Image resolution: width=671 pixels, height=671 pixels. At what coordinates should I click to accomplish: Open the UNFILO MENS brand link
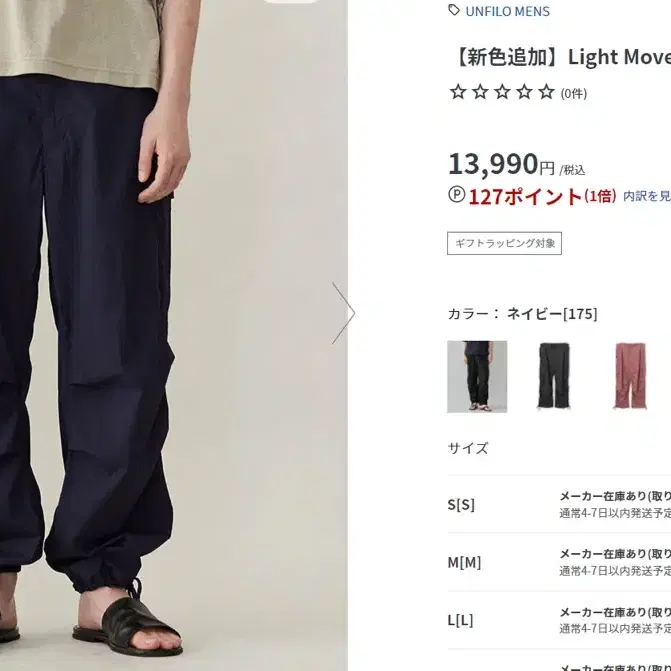click(x=507, y=12)
